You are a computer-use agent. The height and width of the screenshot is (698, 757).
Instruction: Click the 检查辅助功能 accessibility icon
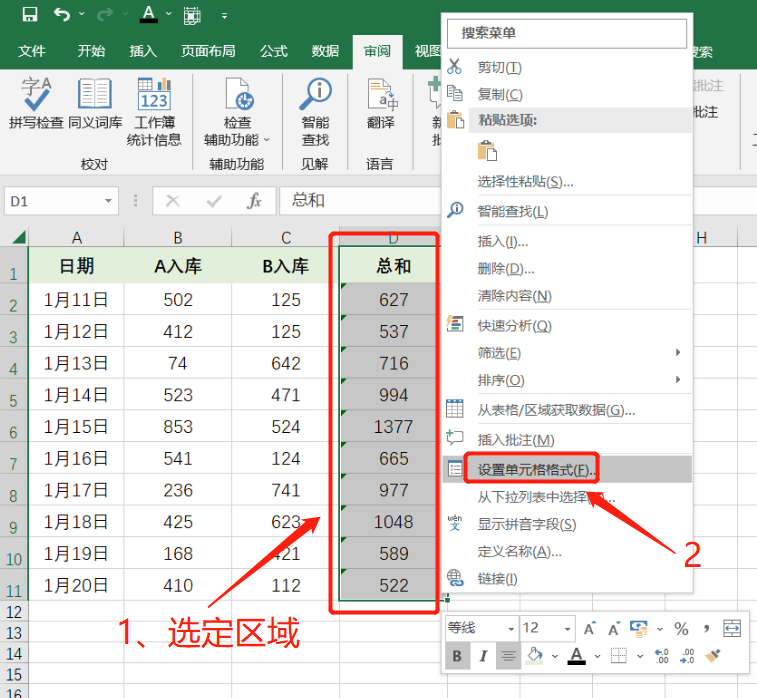click(237, 95)
